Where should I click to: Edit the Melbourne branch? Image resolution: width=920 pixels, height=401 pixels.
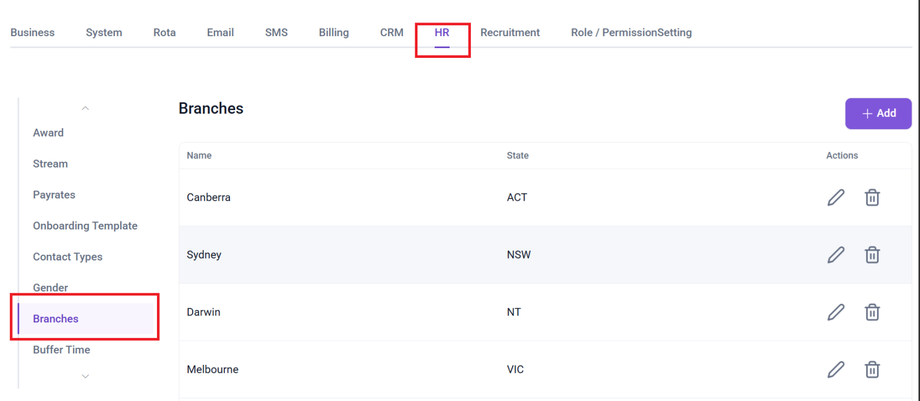(836, 370)
